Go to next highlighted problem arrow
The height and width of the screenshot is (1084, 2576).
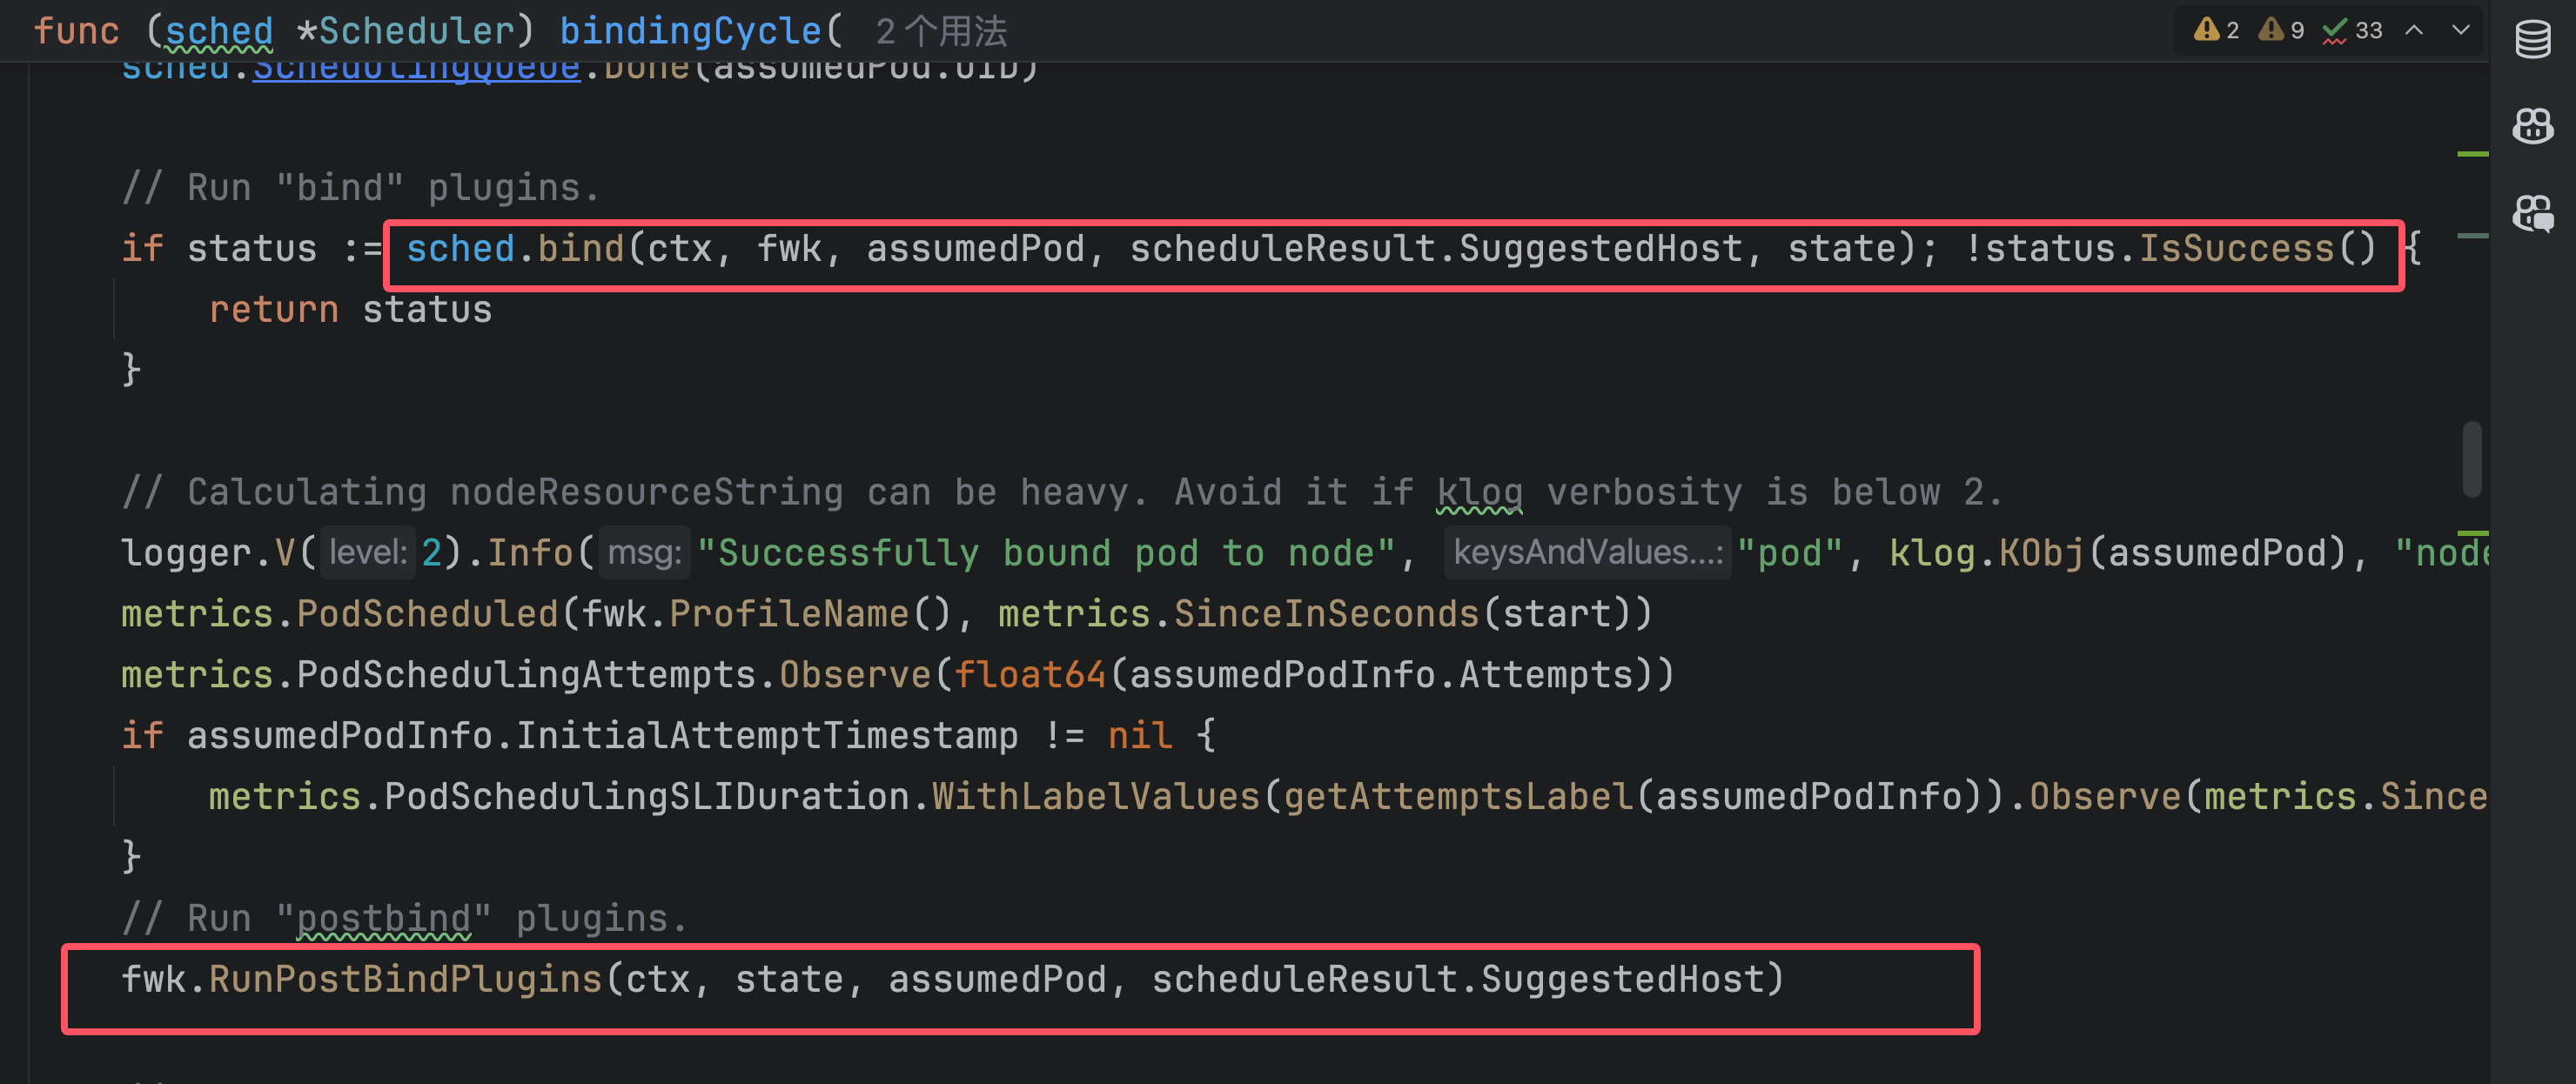coord(2461,30)
